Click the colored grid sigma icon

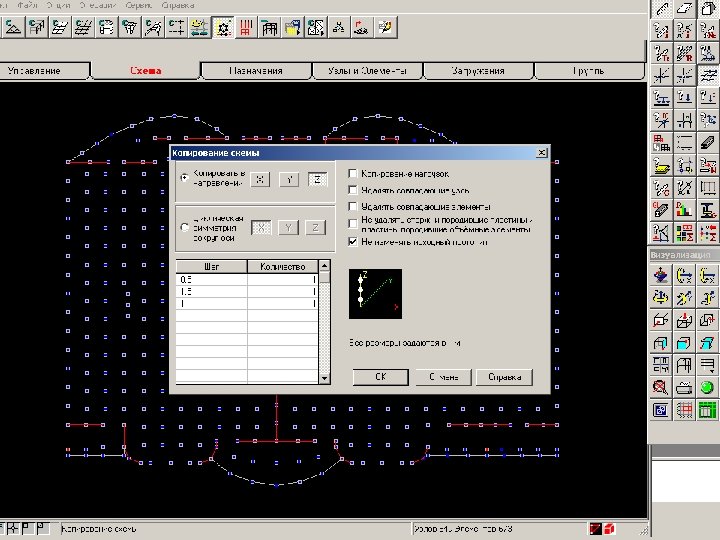(x=684, y=233)
